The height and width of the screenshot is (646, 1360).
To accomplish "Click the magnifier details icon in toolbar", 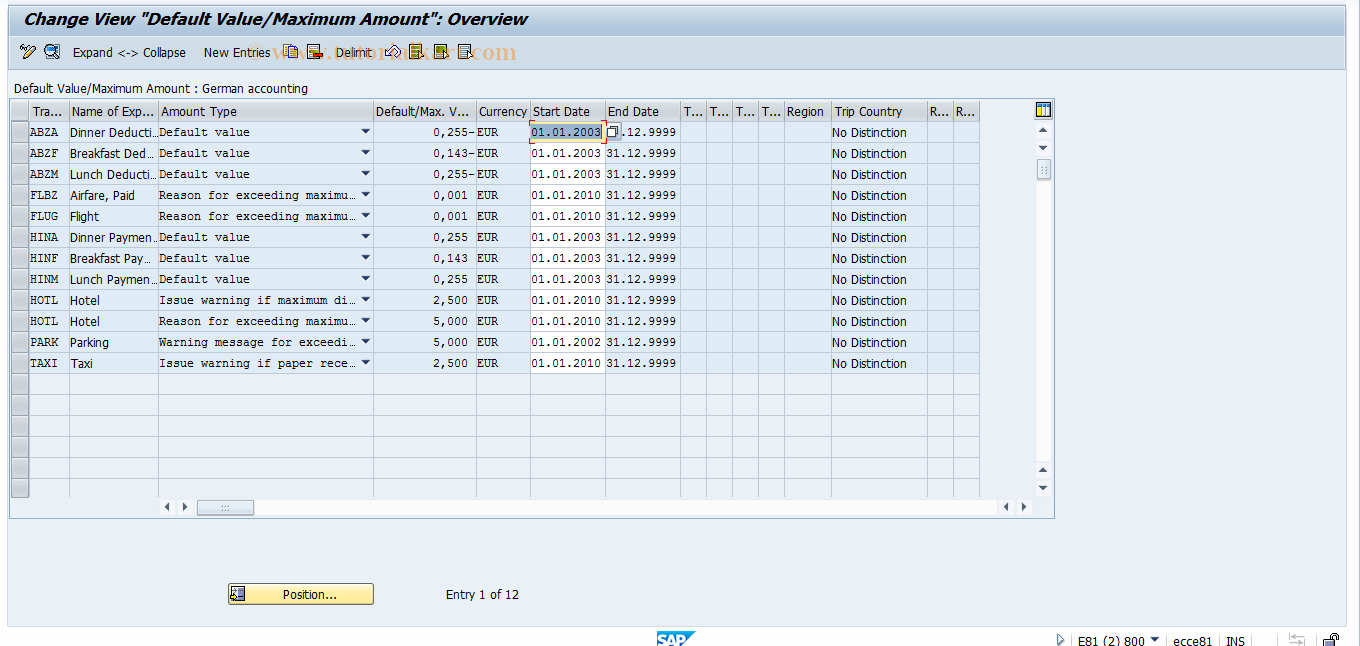I will [x=52, y=52].
